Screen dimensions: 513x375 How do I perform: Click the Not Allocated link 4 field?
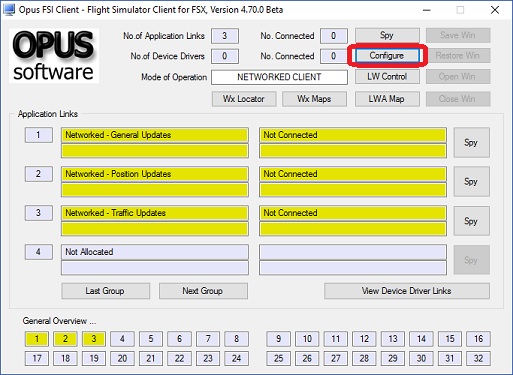tap(155, 252)
